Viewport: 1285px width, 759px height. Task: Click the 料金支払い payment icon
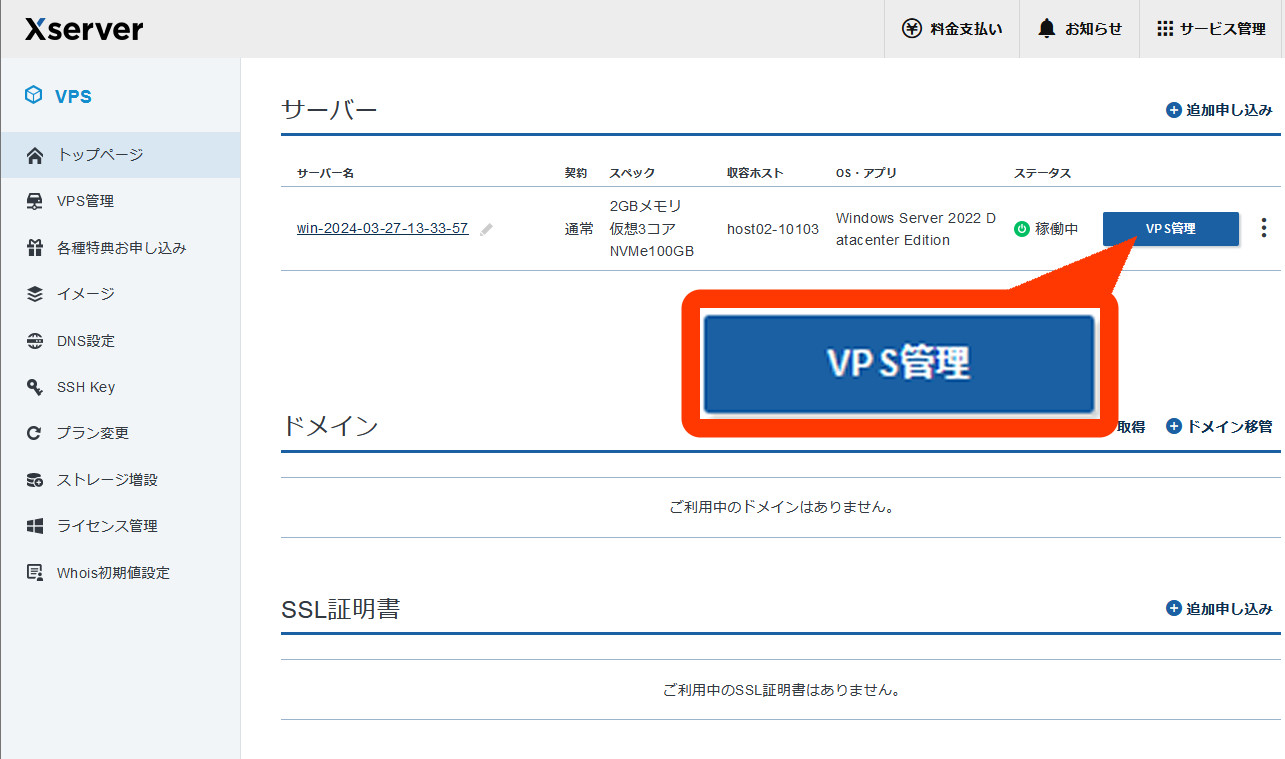pyautogui.click(x=912, y=28)
